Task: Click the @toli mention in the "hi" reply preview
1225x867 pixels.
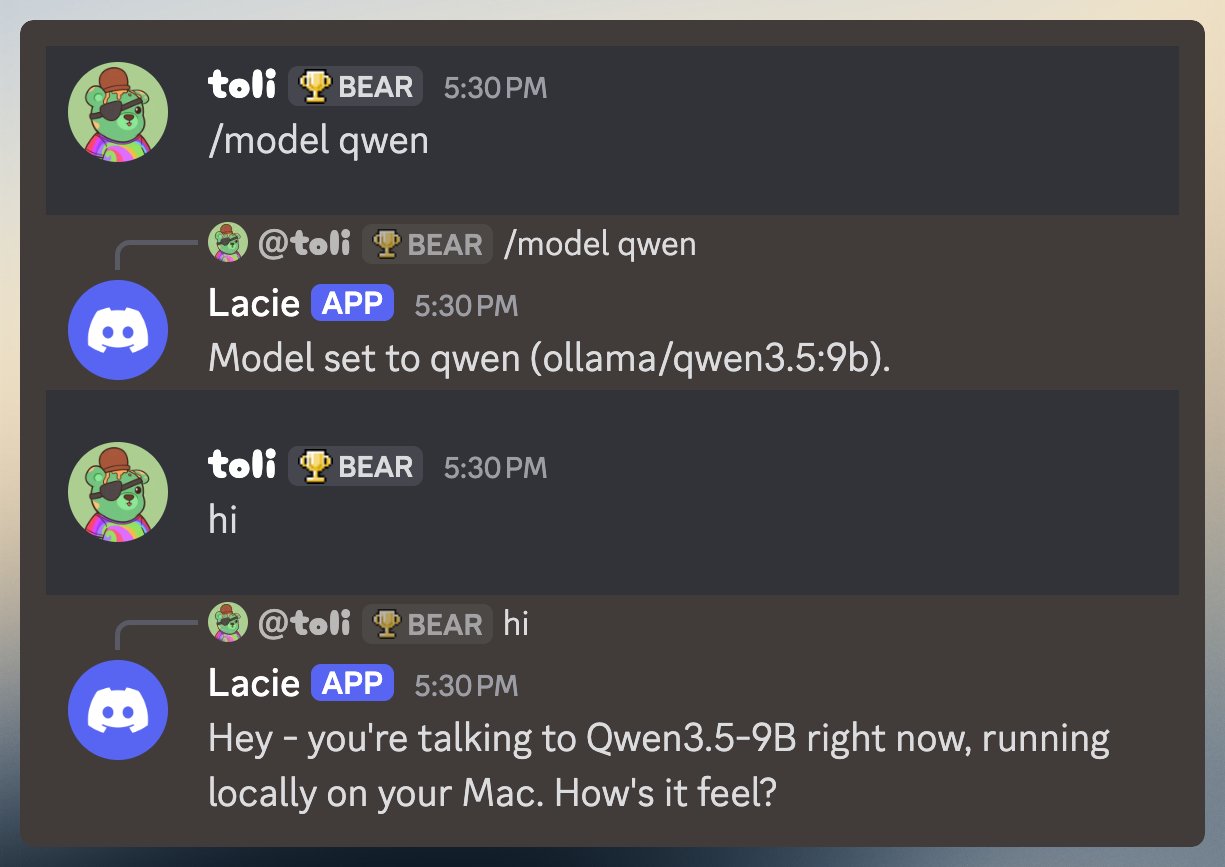Action: tap(304, 624)
